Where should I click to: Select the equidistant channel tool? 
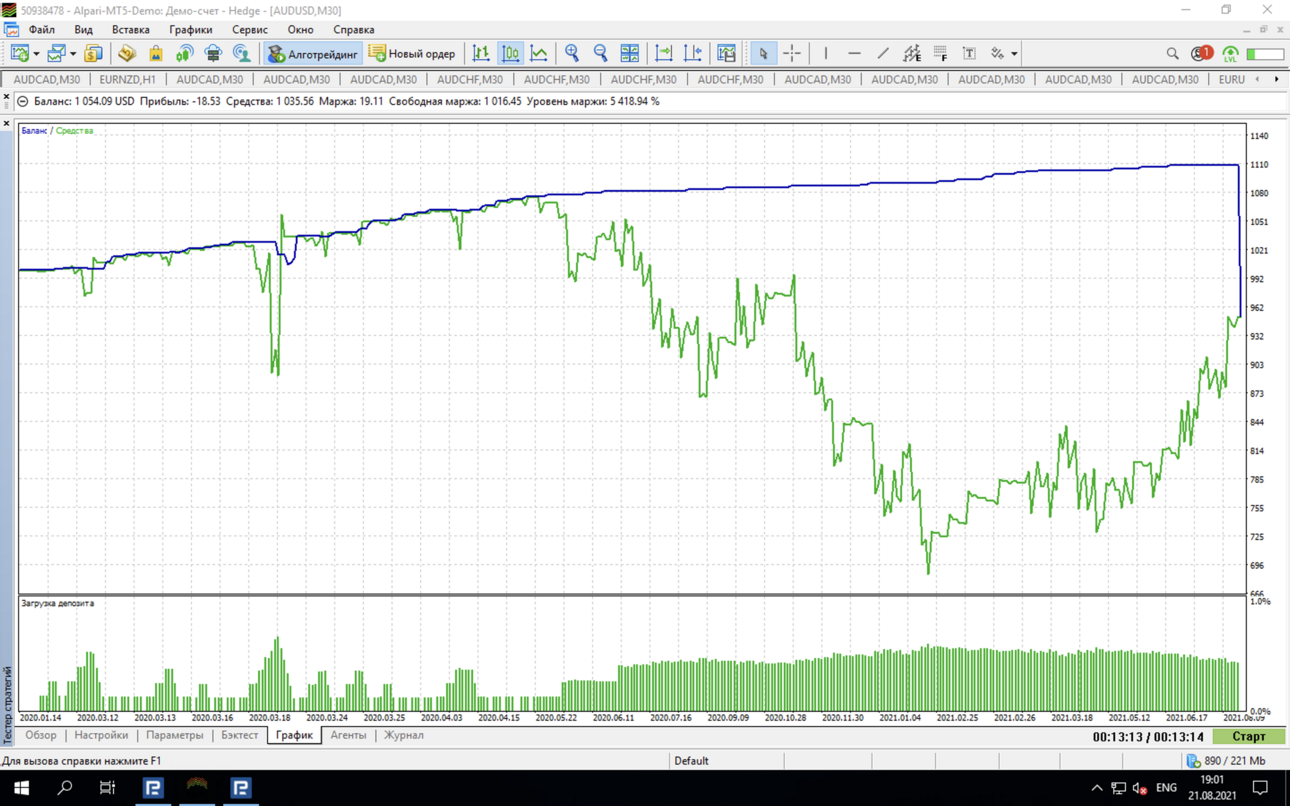[912, 53]
